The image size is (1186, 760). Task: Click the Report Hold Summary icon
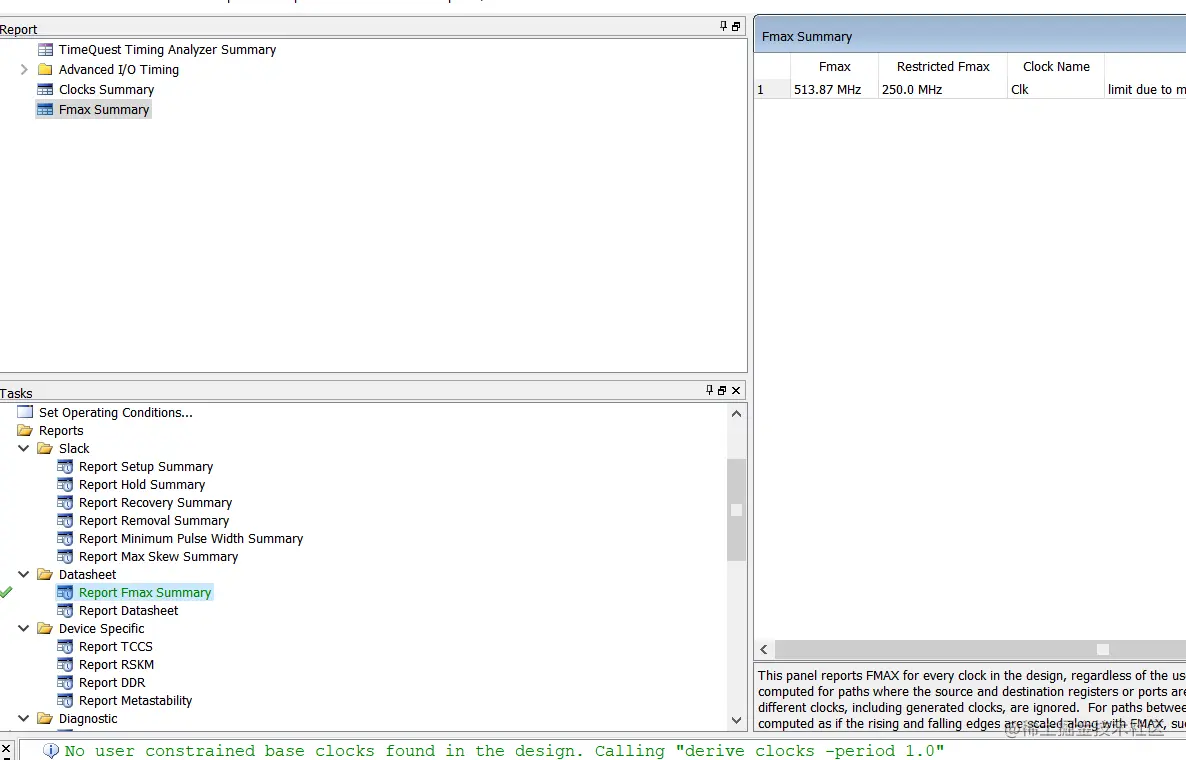[x=66, y=485]
